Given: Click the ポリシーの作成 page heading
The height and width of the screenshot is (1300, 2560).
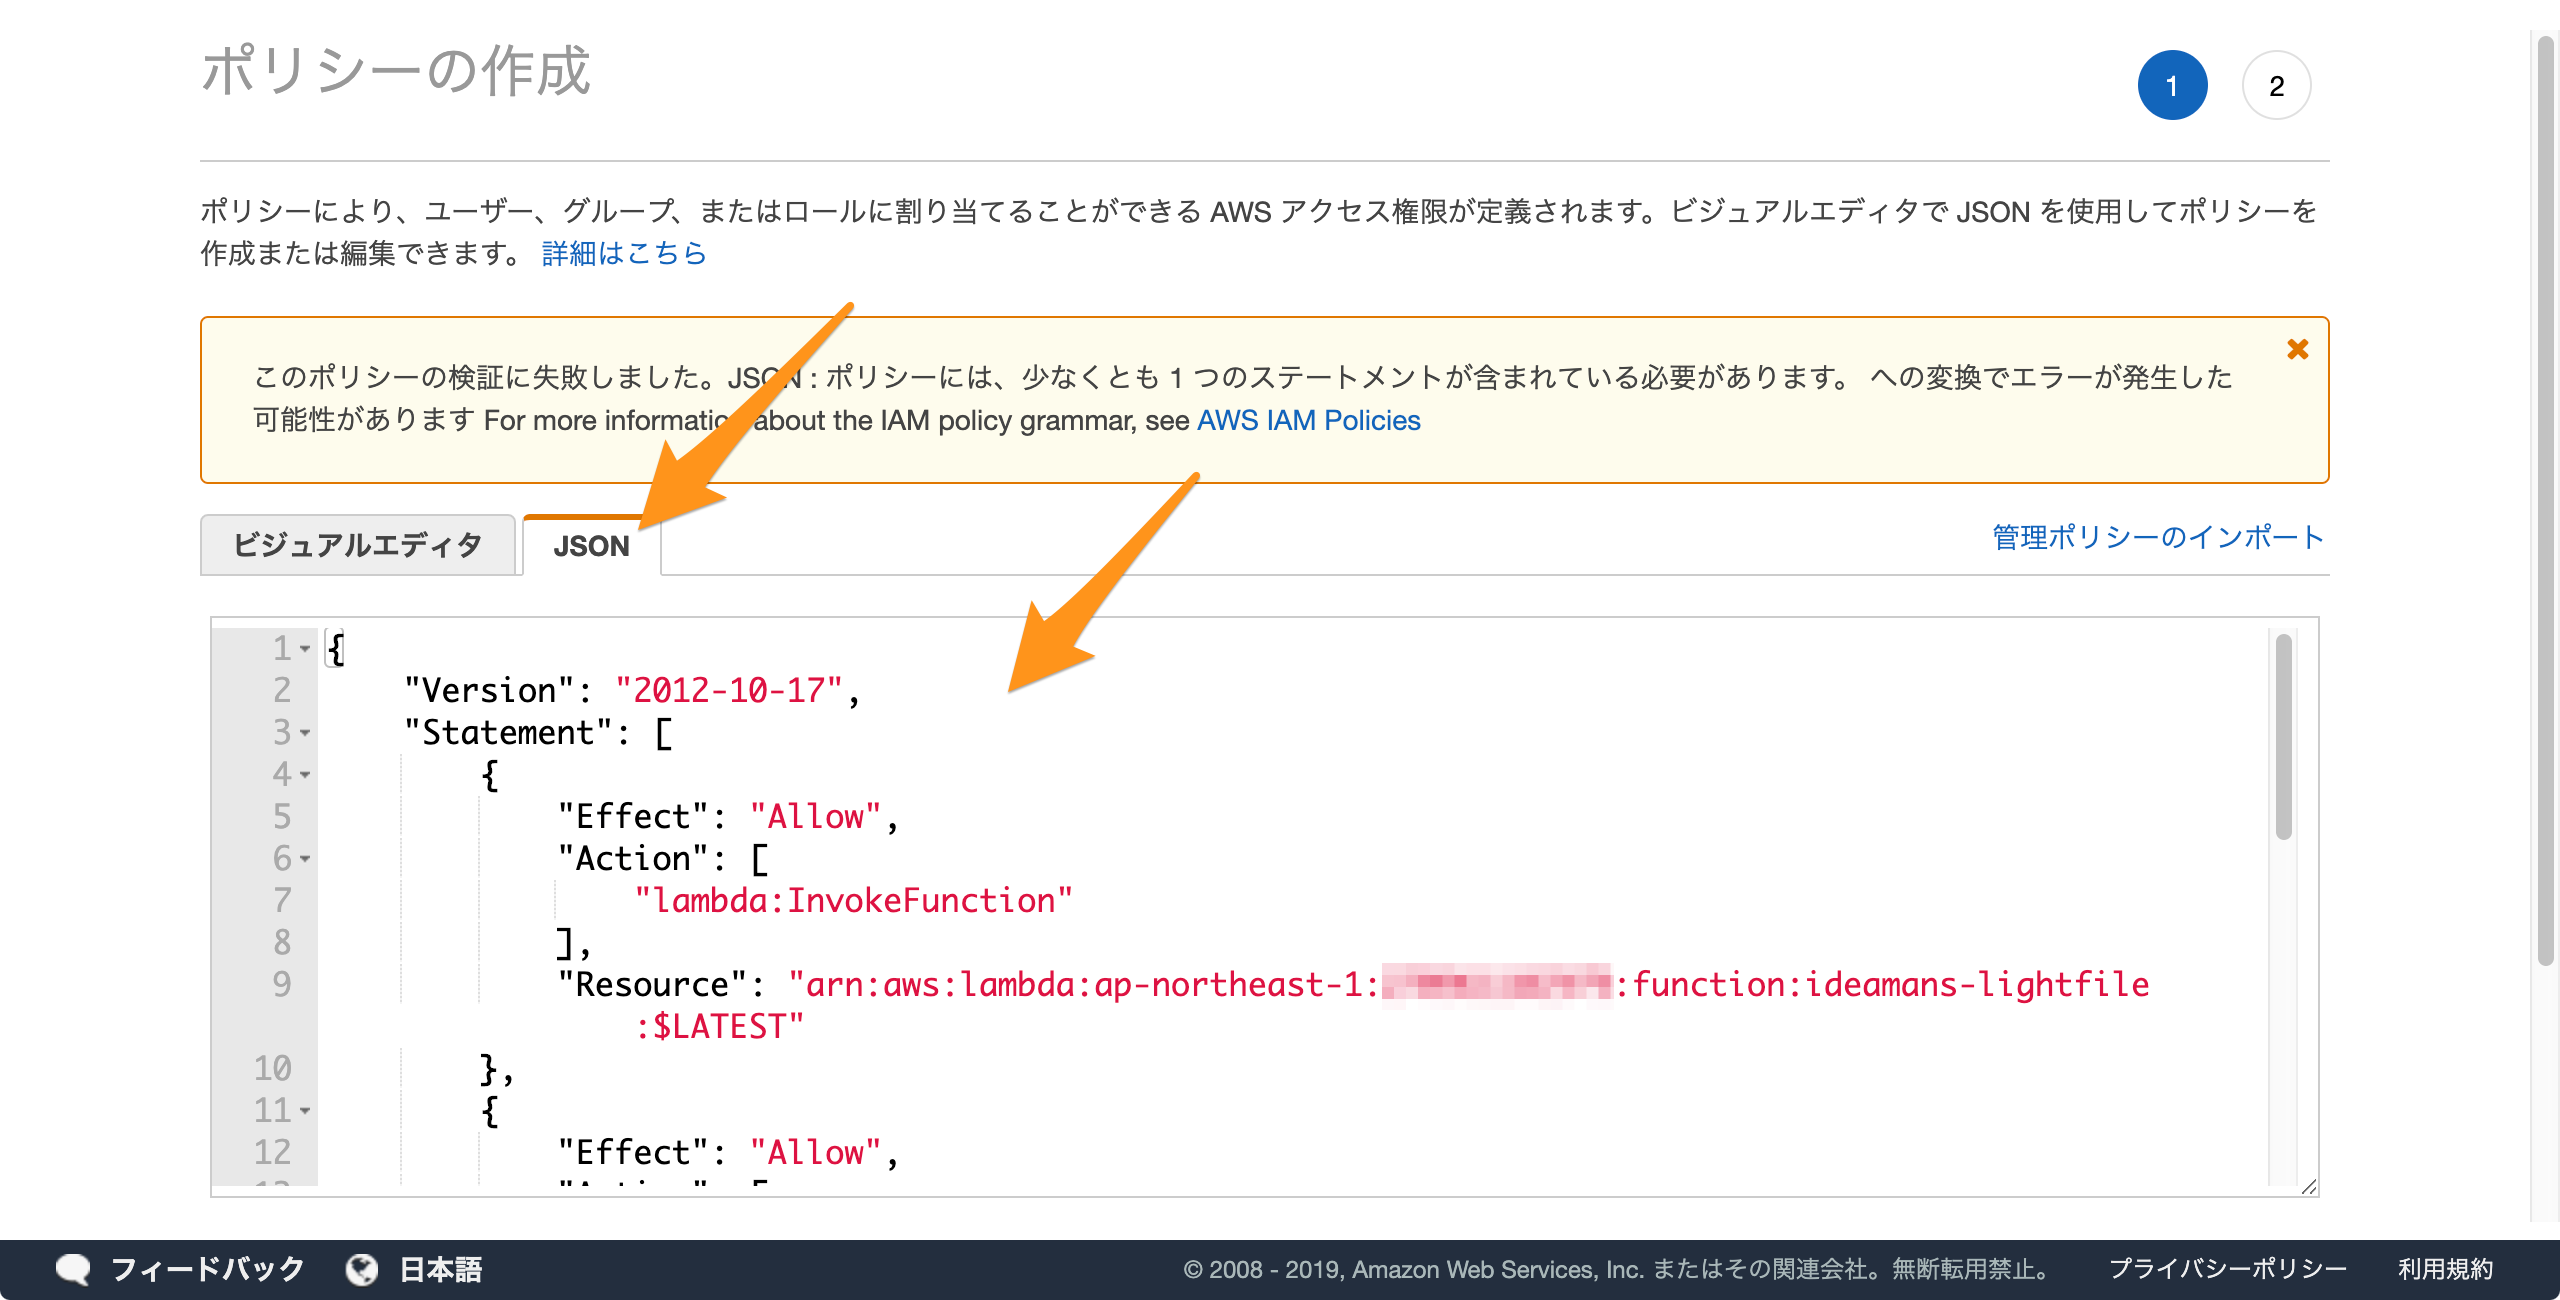Looking at the screenshot, I should [396, 71].
